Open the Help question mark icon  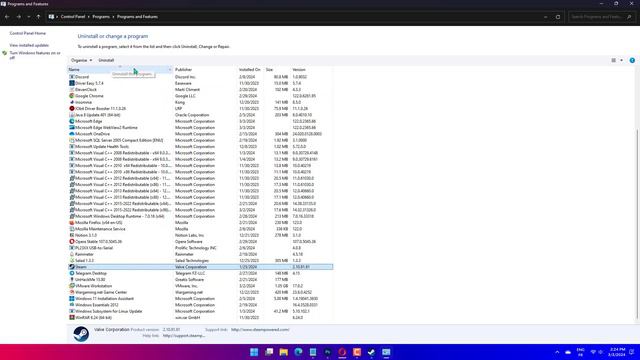(x=632, y=60)
